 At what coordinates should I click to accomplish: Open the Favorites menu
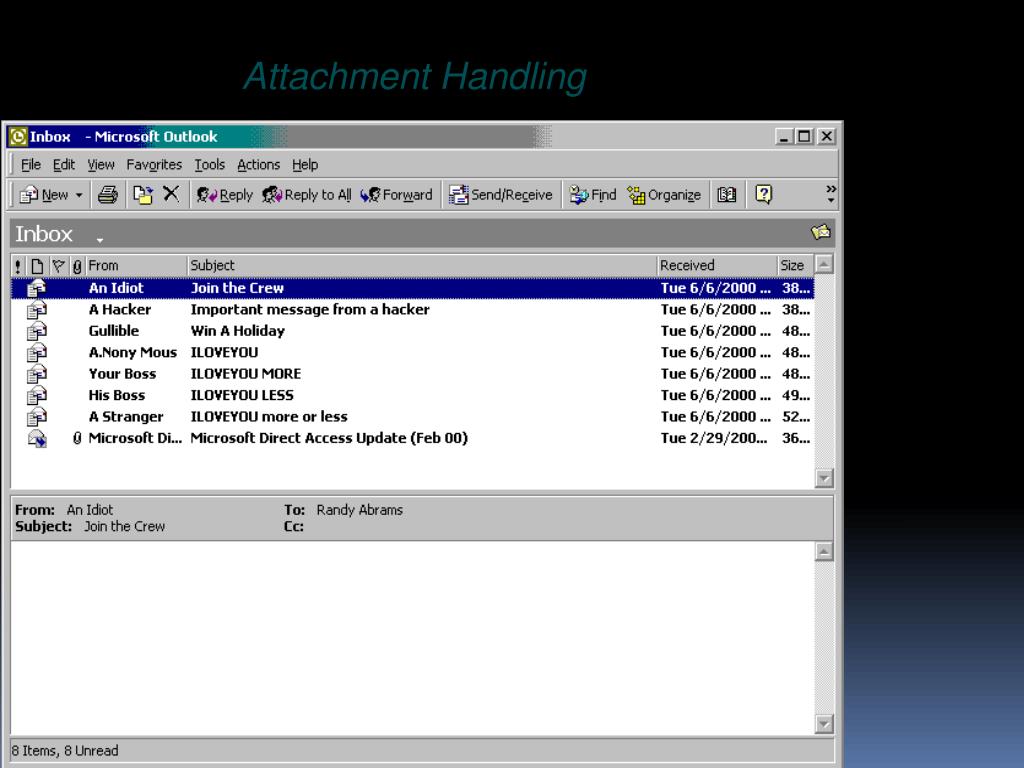(x=154, y=165)
